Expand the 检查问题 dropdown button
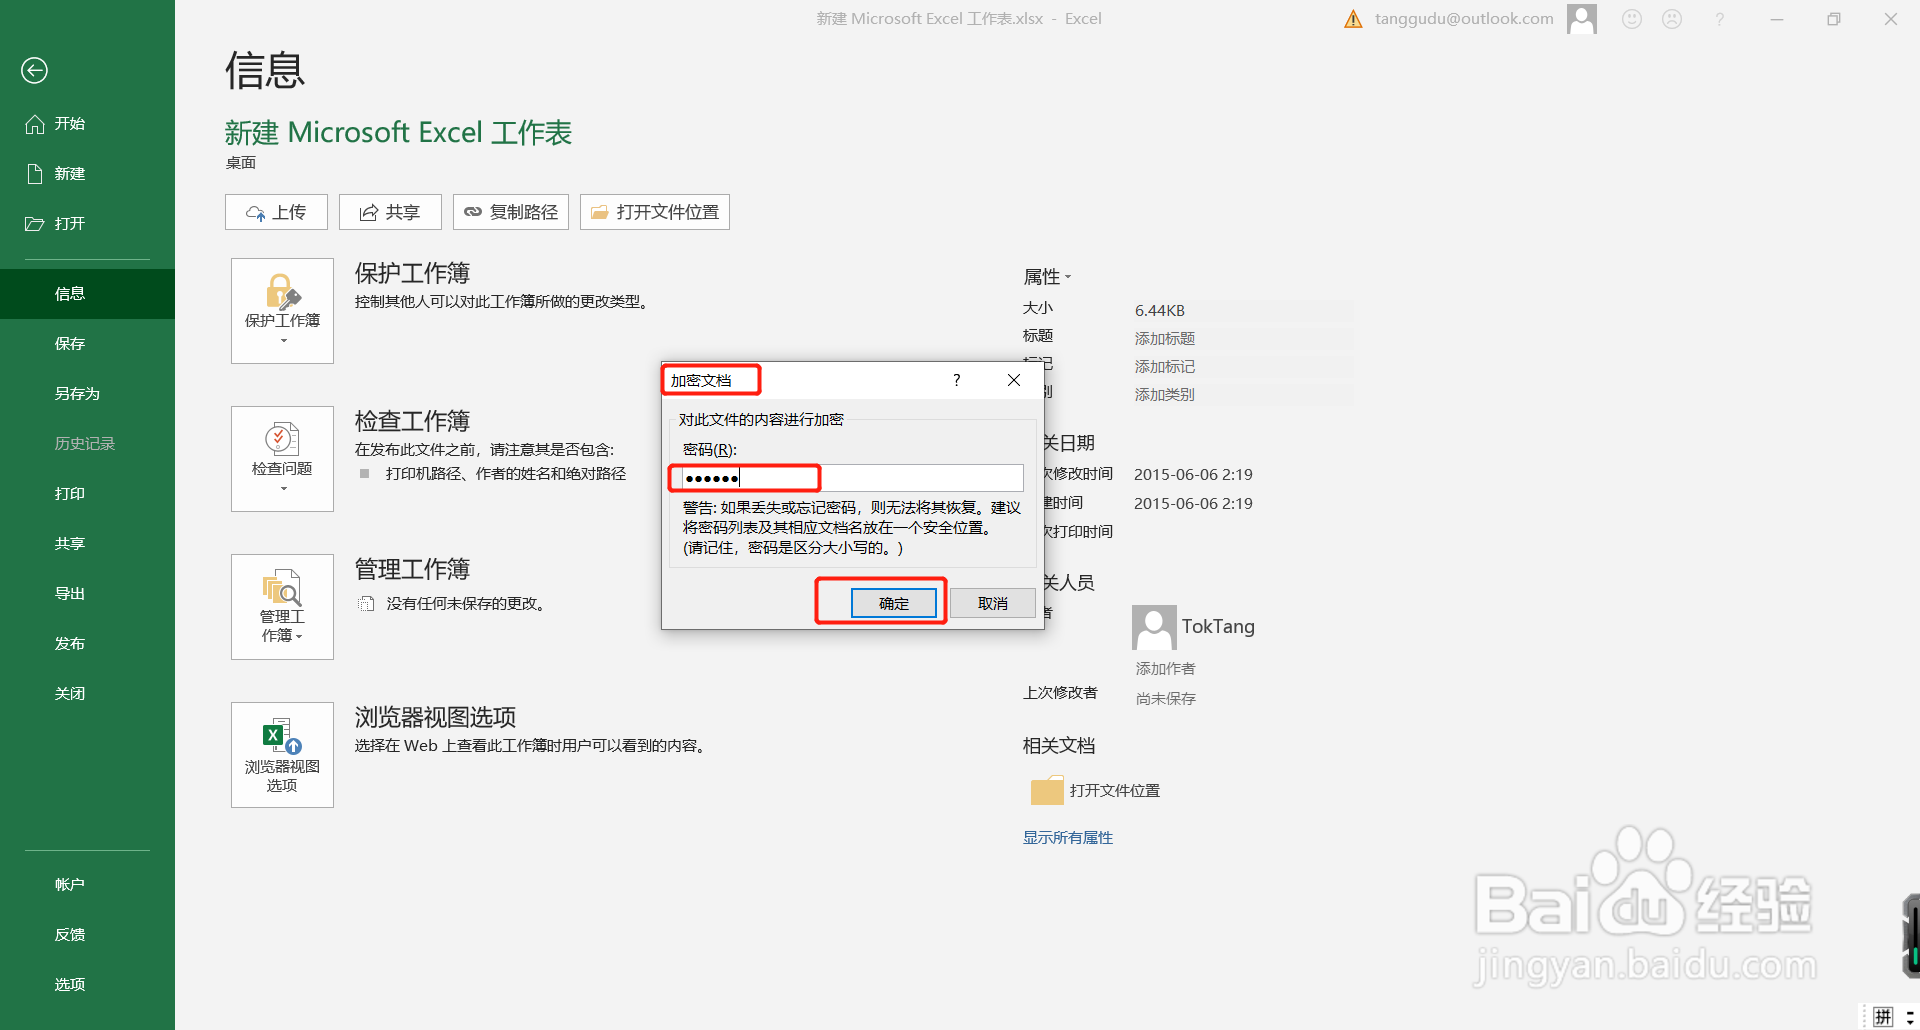Image resolution: width=1920 pixels, height=1030 pixels. point(282,459)
